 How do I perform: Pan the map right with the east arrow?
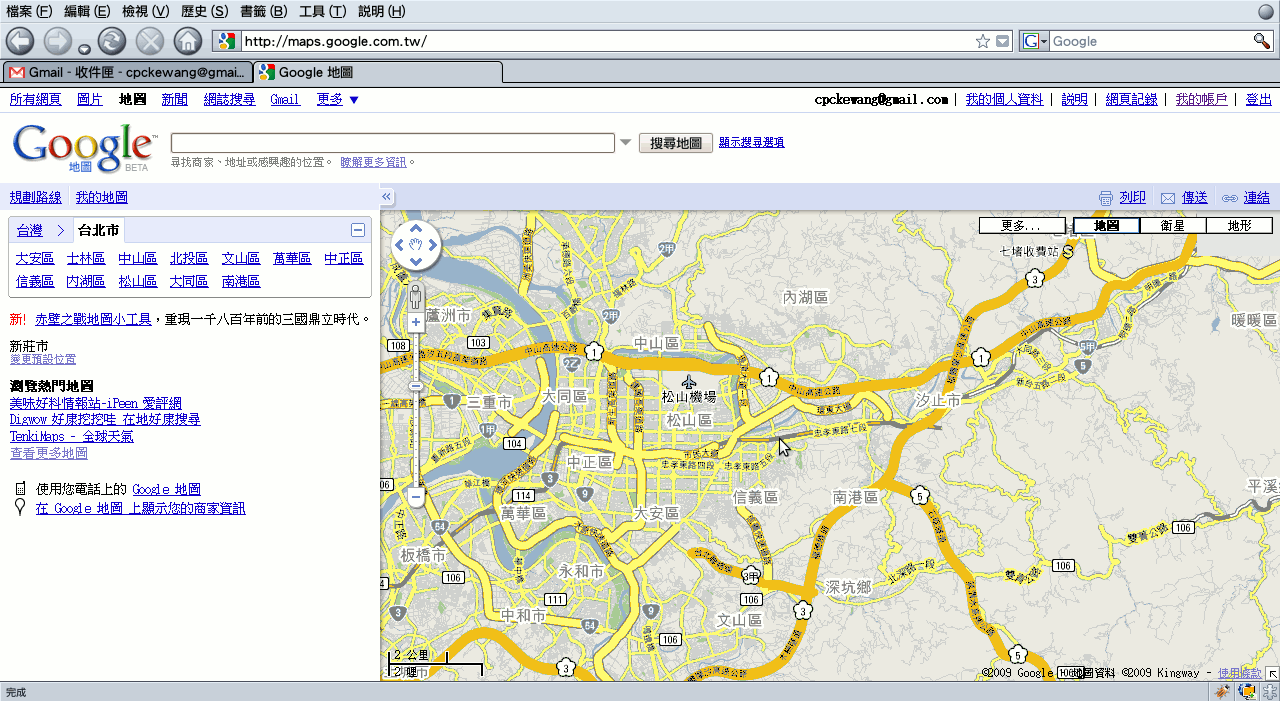click(x=432, y=246)
